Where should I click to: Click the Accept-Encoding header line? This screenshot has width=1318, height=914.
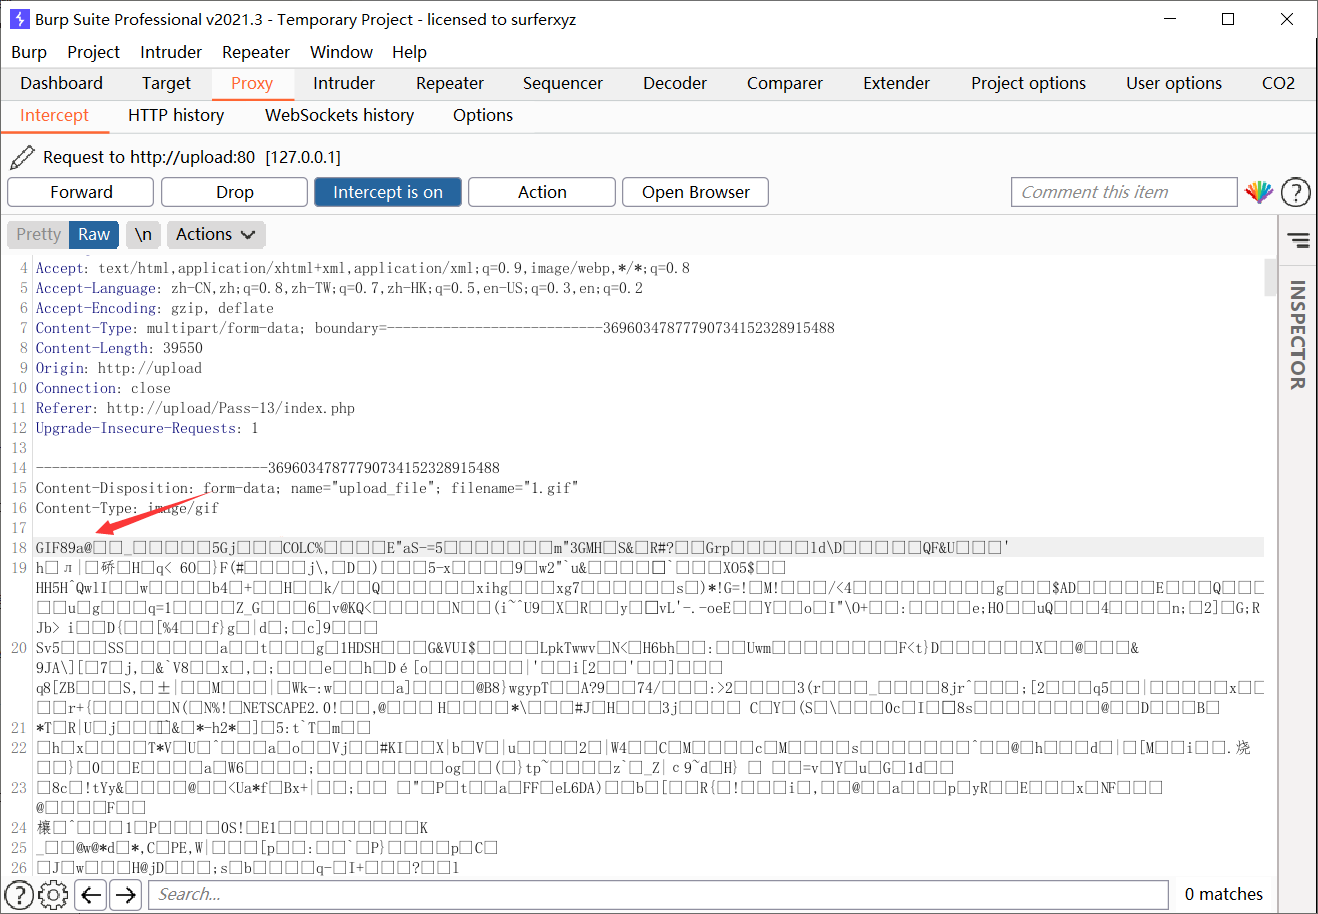pos(154,308)
